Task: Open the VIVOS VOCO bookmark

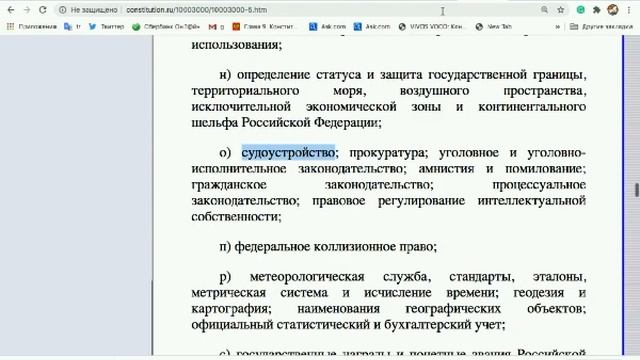Action: (431, 27)
